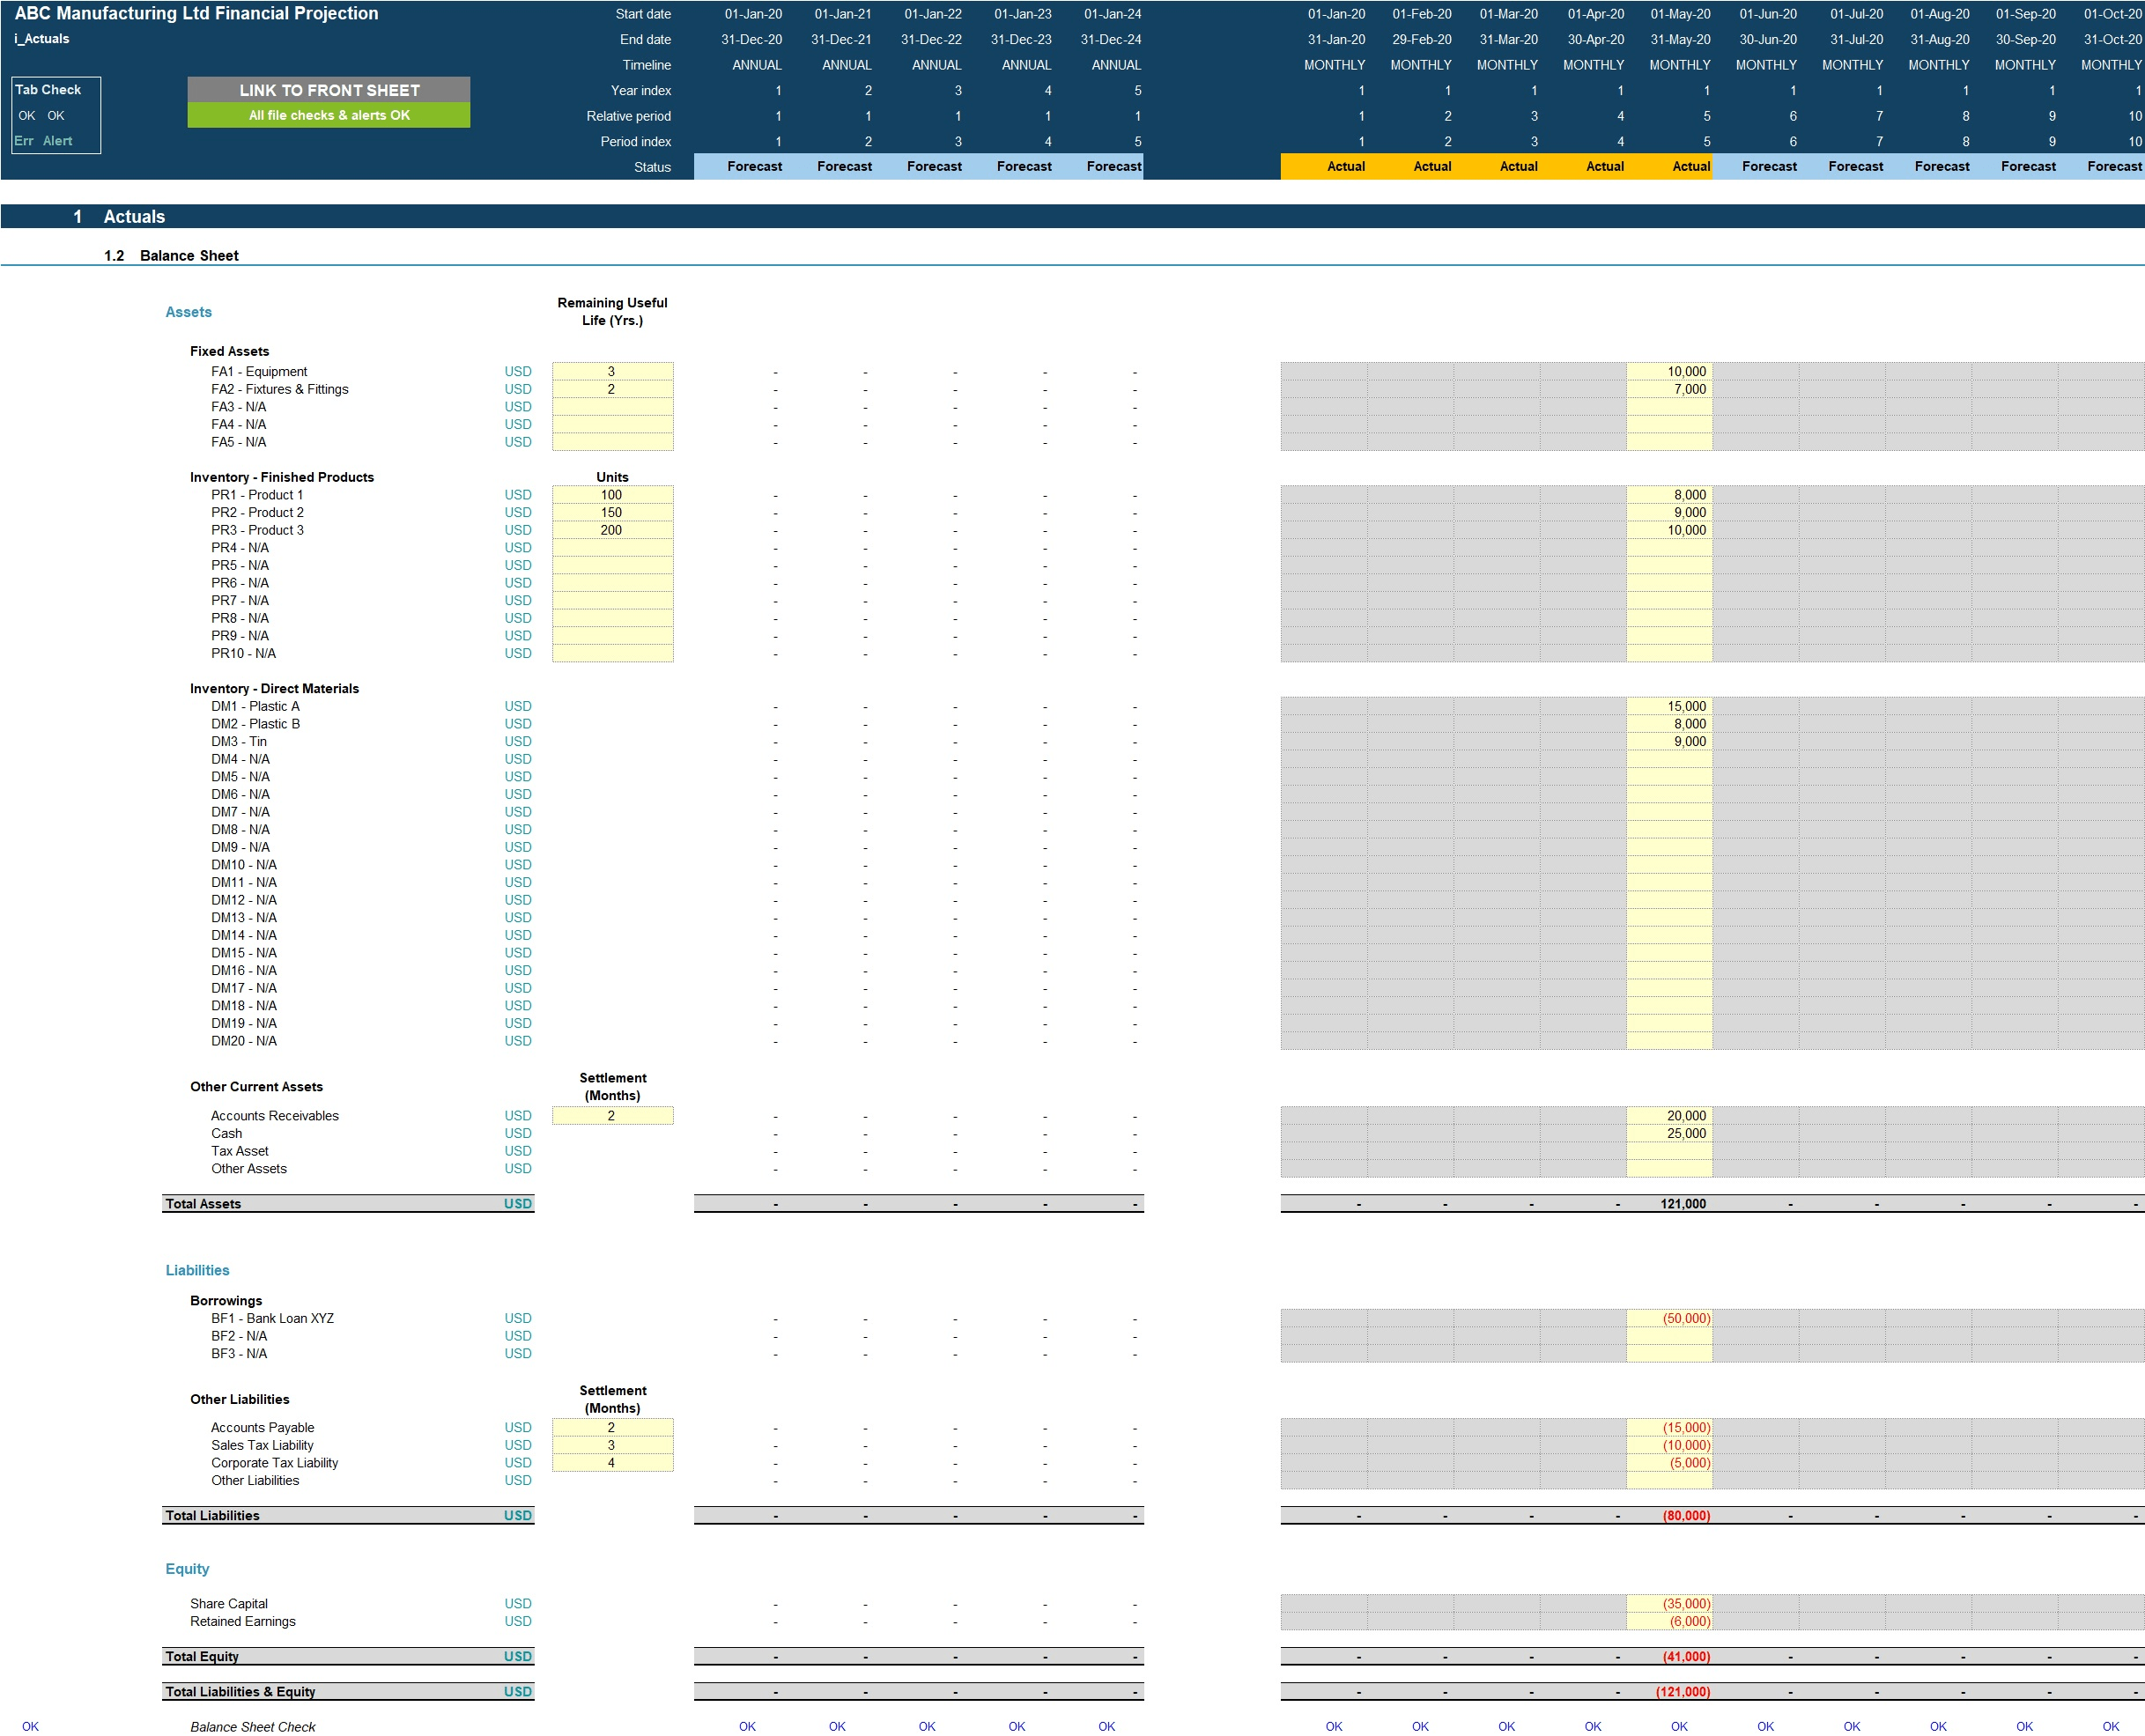This screenshot has width=2145, height=1736.
Task: Click the Retained Earnings value cell
Action: 1688,1621
